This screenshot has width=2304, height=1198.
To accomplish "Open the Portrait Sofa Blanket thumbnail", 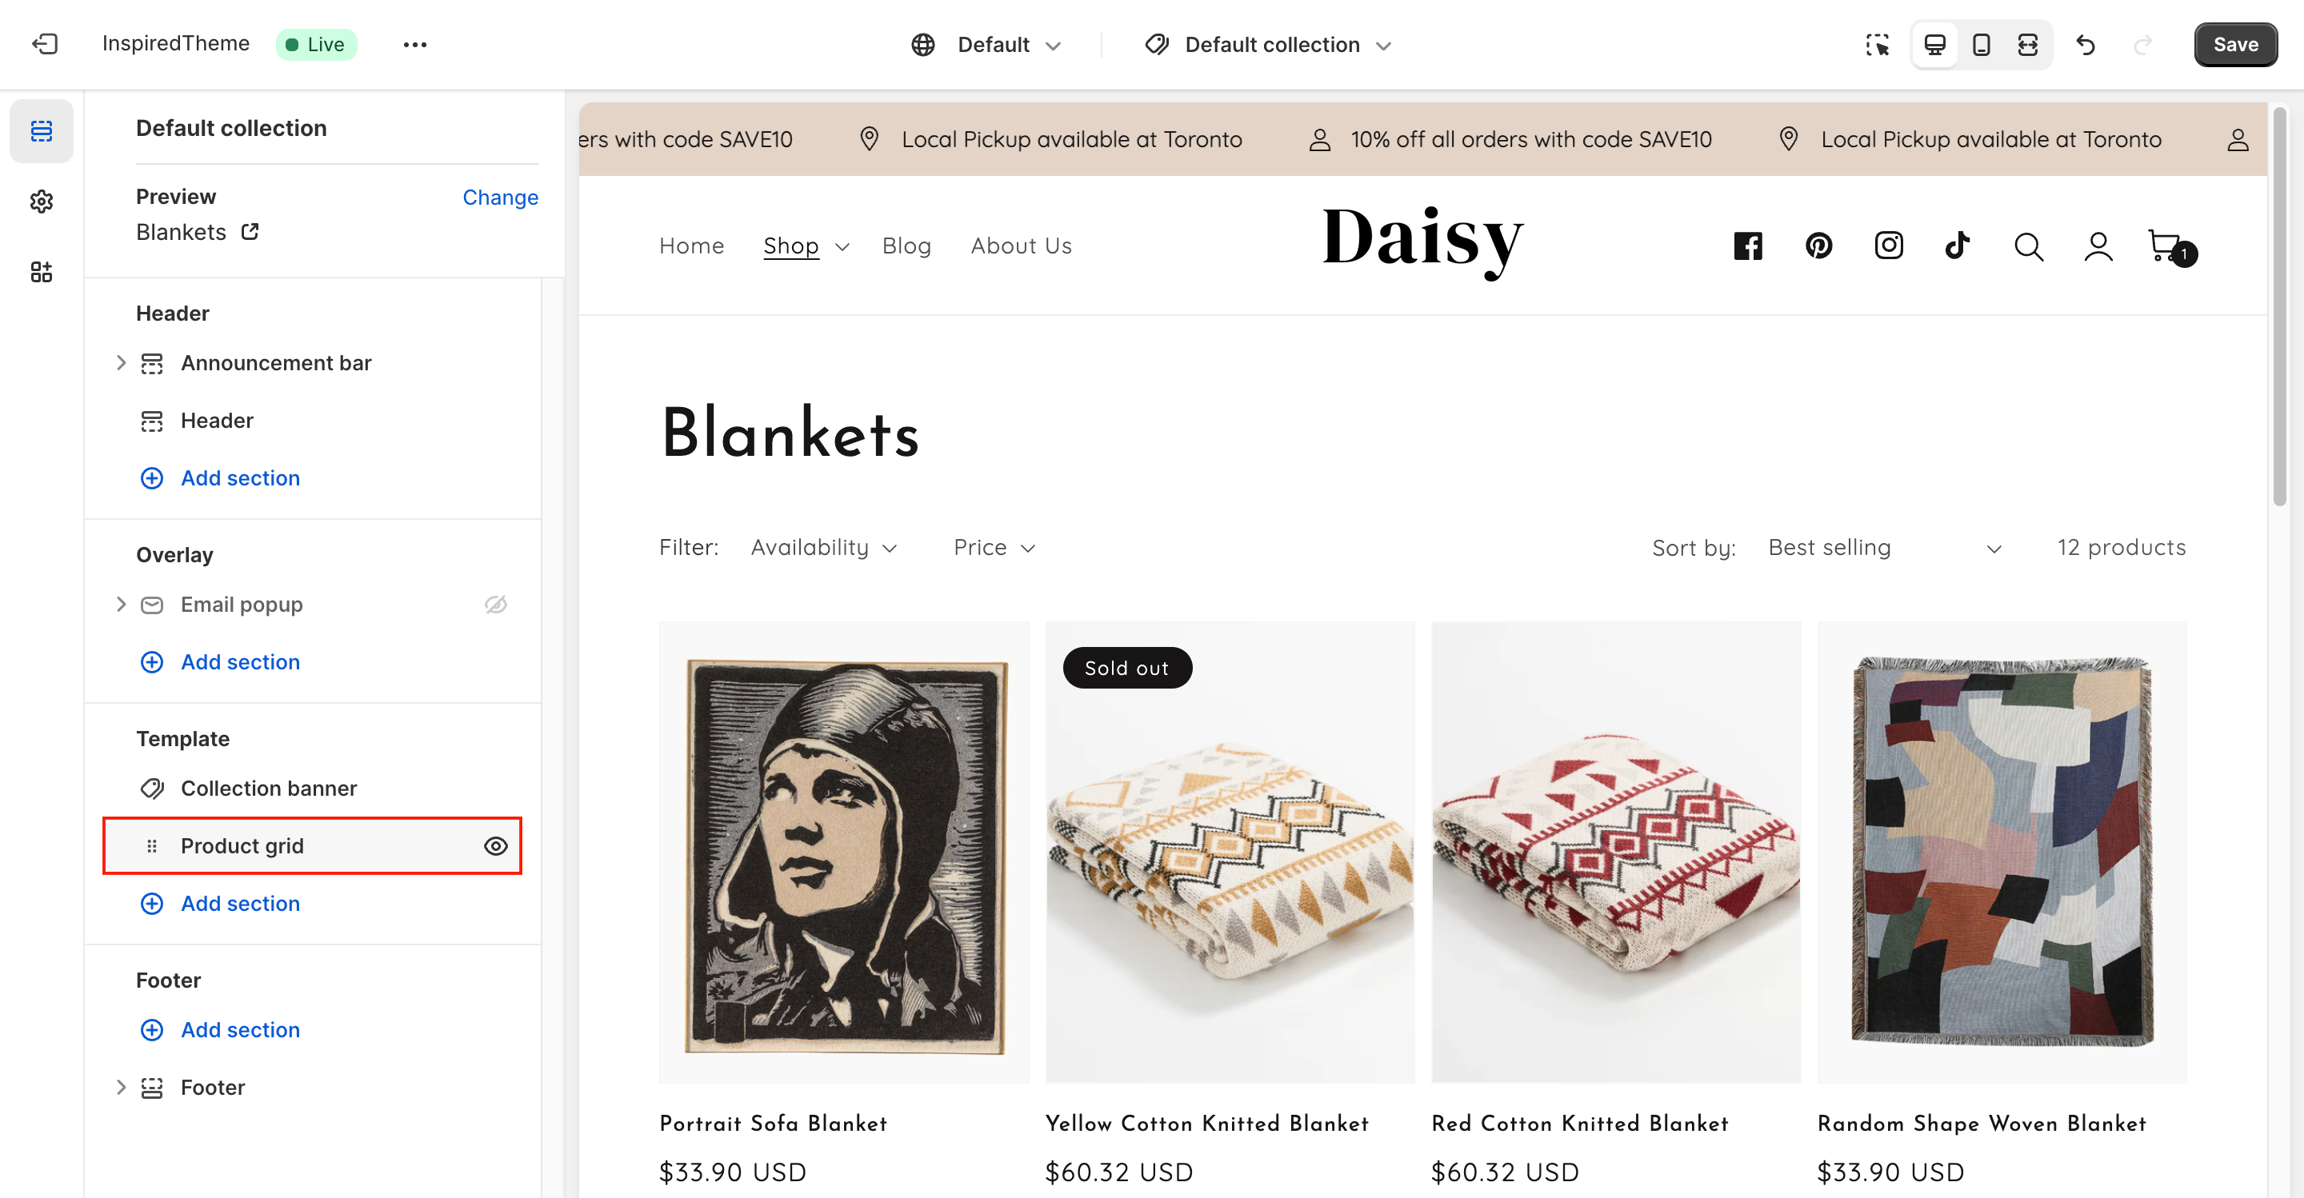I will pos(844,852).
